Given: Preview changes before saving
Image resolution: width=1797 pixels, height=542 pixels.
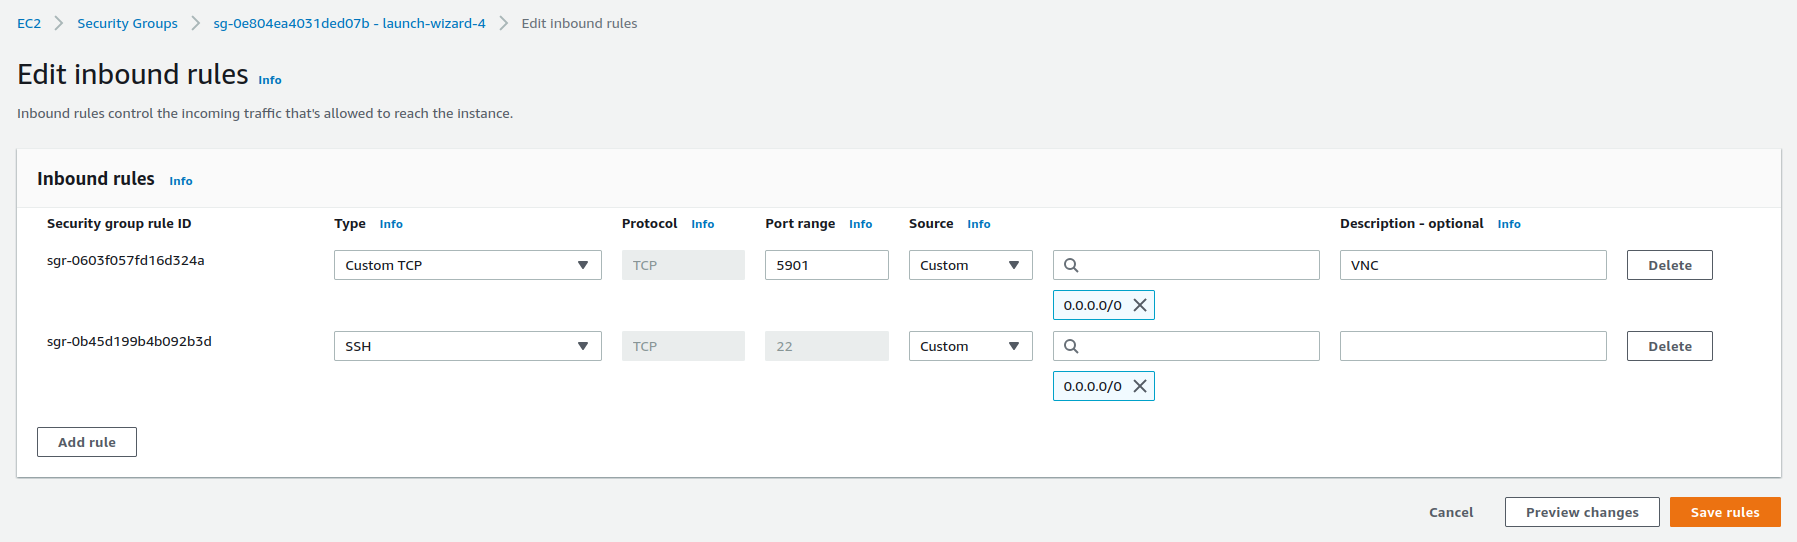Looking at the screenshot, I should [1581, 512].
